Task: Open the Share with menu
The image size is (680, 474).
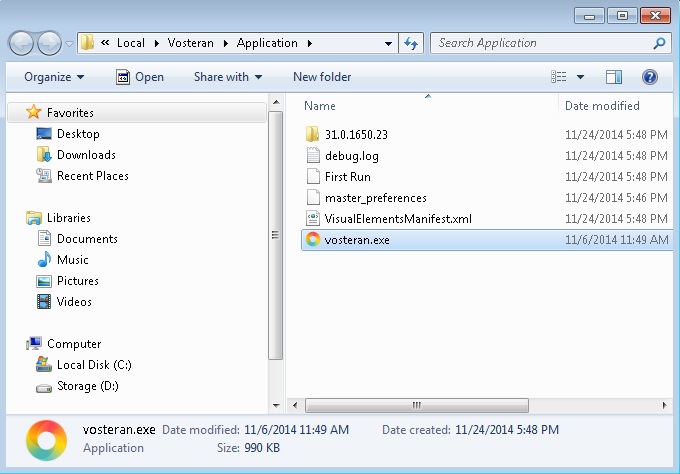Action: (228, 77)
